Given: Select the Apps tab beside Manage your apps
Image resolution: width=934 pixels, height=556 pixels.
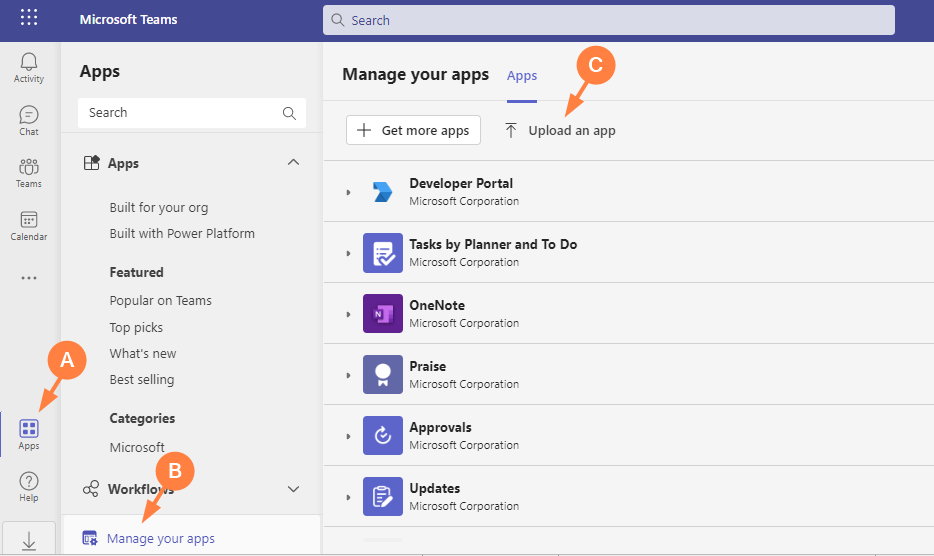Looking at the screenshot, I should pyautogui.click(x=522, y=76).
